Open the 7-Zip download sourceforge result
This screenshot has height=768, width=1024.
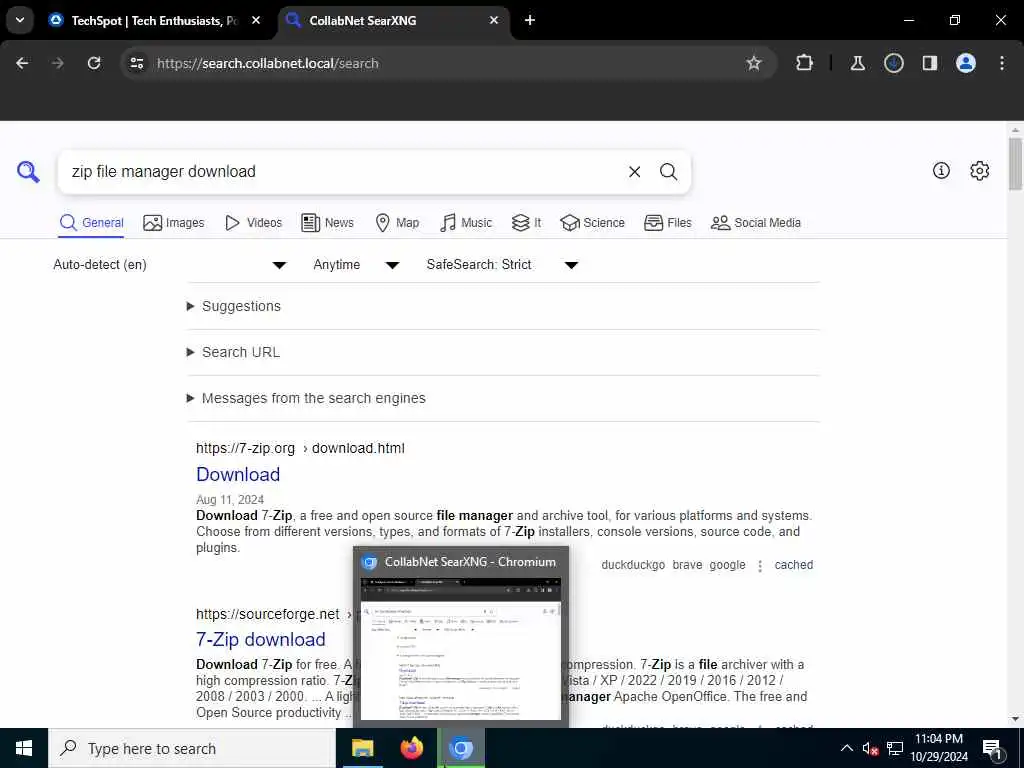261,639
